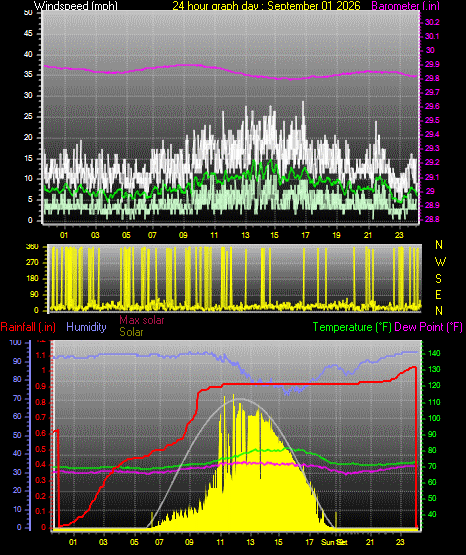Click the 'S' compass direction letter
The image size is (466, 555).
coord(438,279)
